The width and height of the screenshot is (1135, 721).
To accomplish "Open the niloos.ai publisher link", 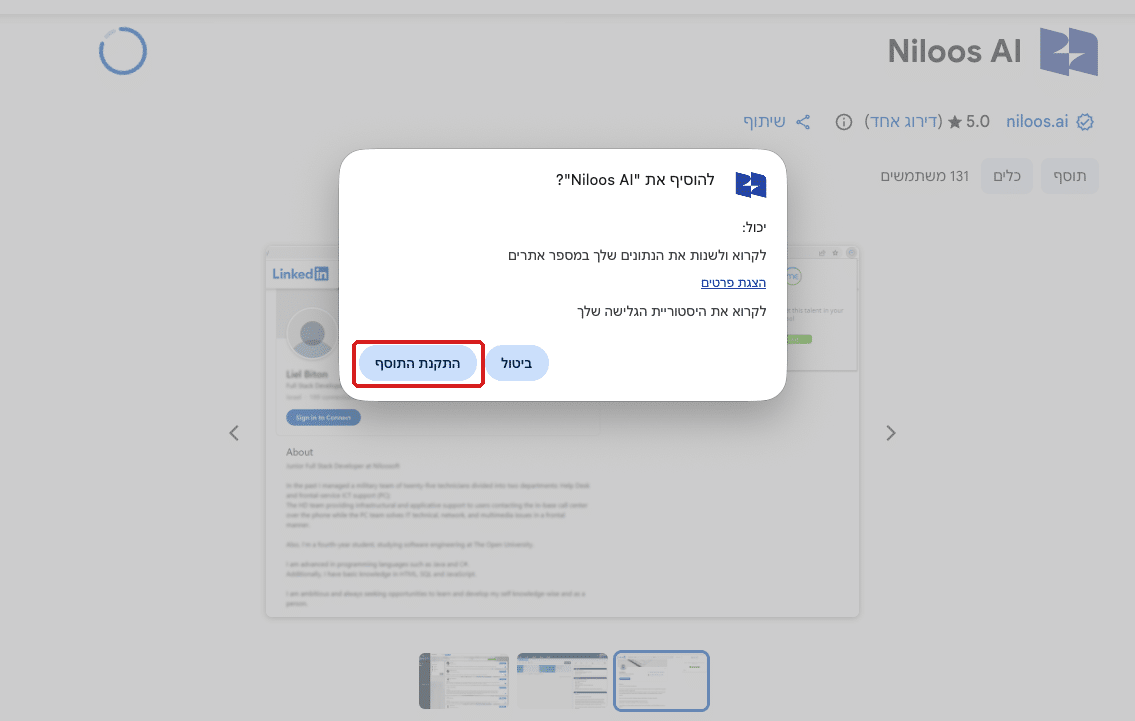I will pos(1037,122).
